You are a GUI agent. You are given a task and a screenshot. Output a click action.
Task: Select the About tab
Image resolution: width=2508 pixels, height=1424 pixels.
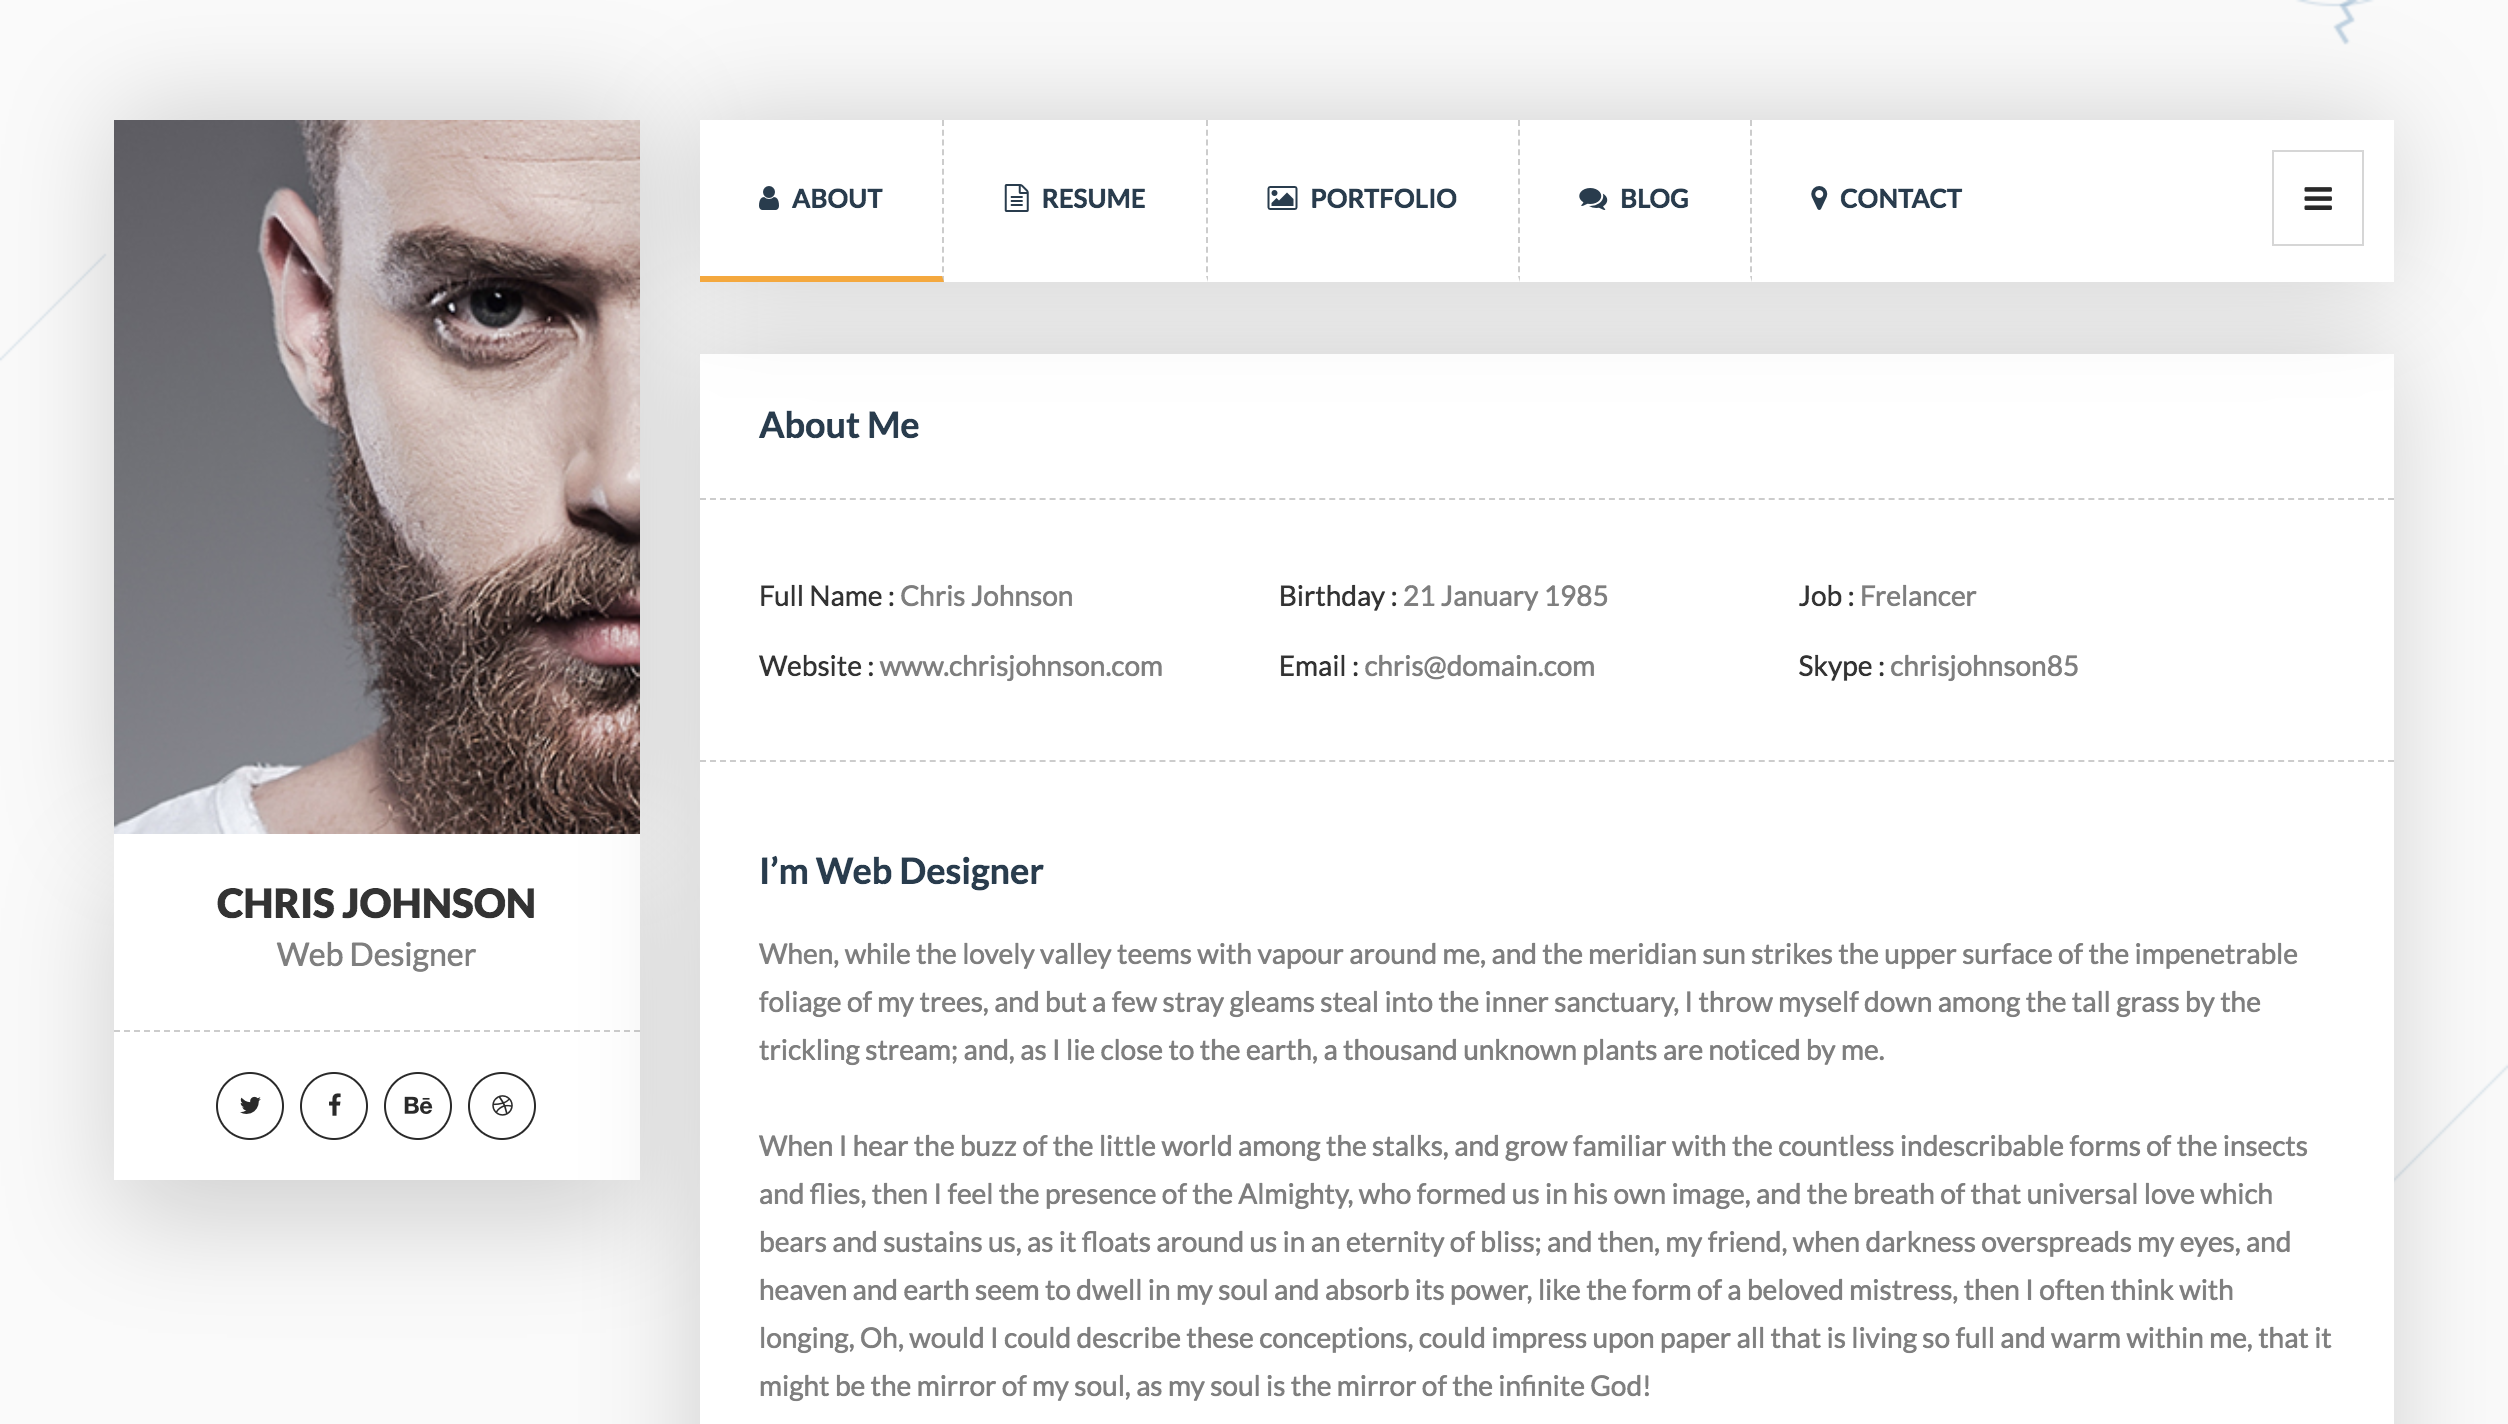click(822, 196)
